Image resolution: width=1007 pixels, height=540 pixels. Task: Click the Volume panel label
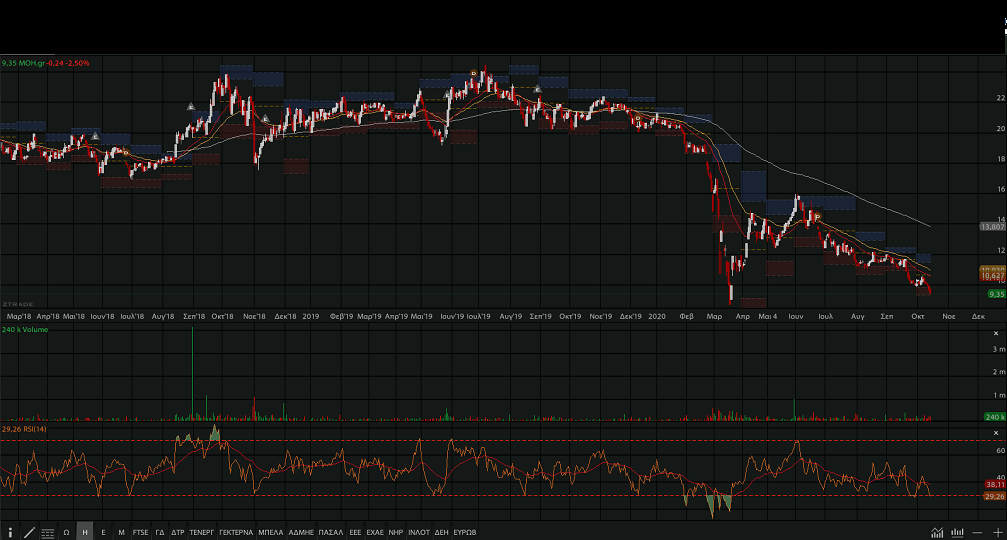pyautogui.click(x=25, y=328)
